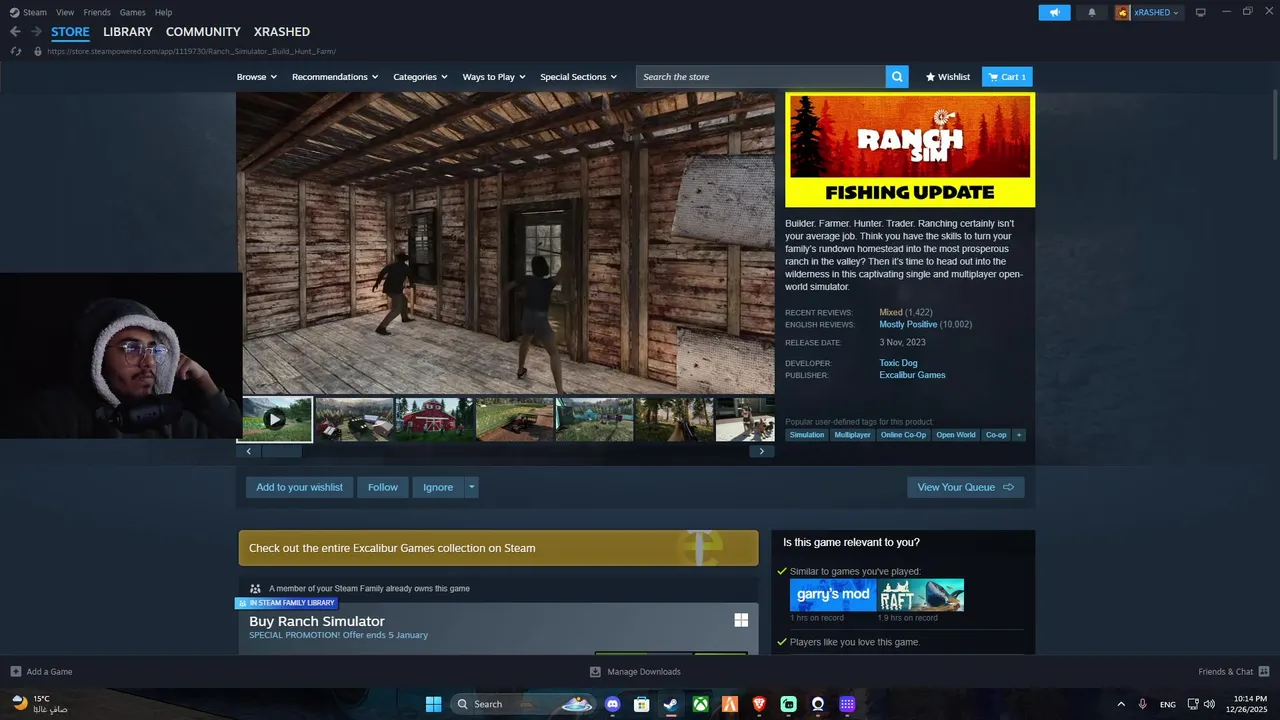
Task: Select the STORE tab
Action: pos(70,32)
